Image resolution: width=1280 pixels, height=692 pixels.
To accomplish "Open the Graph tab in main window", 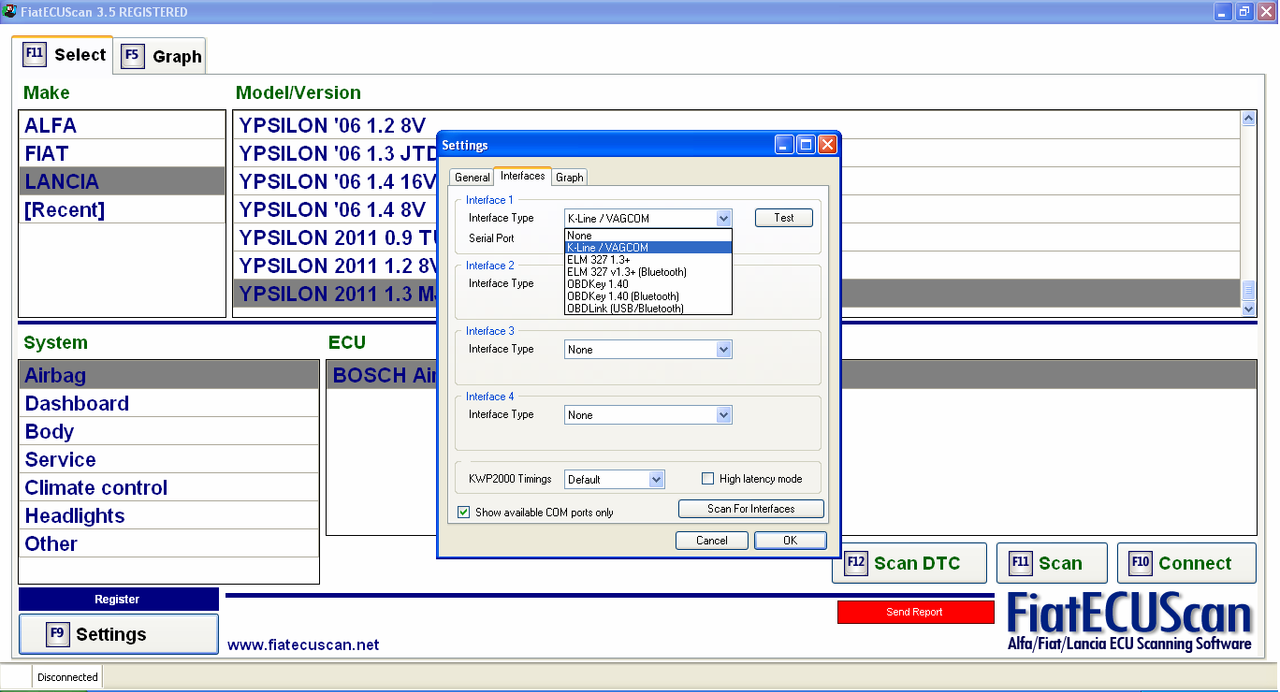I will (161, 56).
